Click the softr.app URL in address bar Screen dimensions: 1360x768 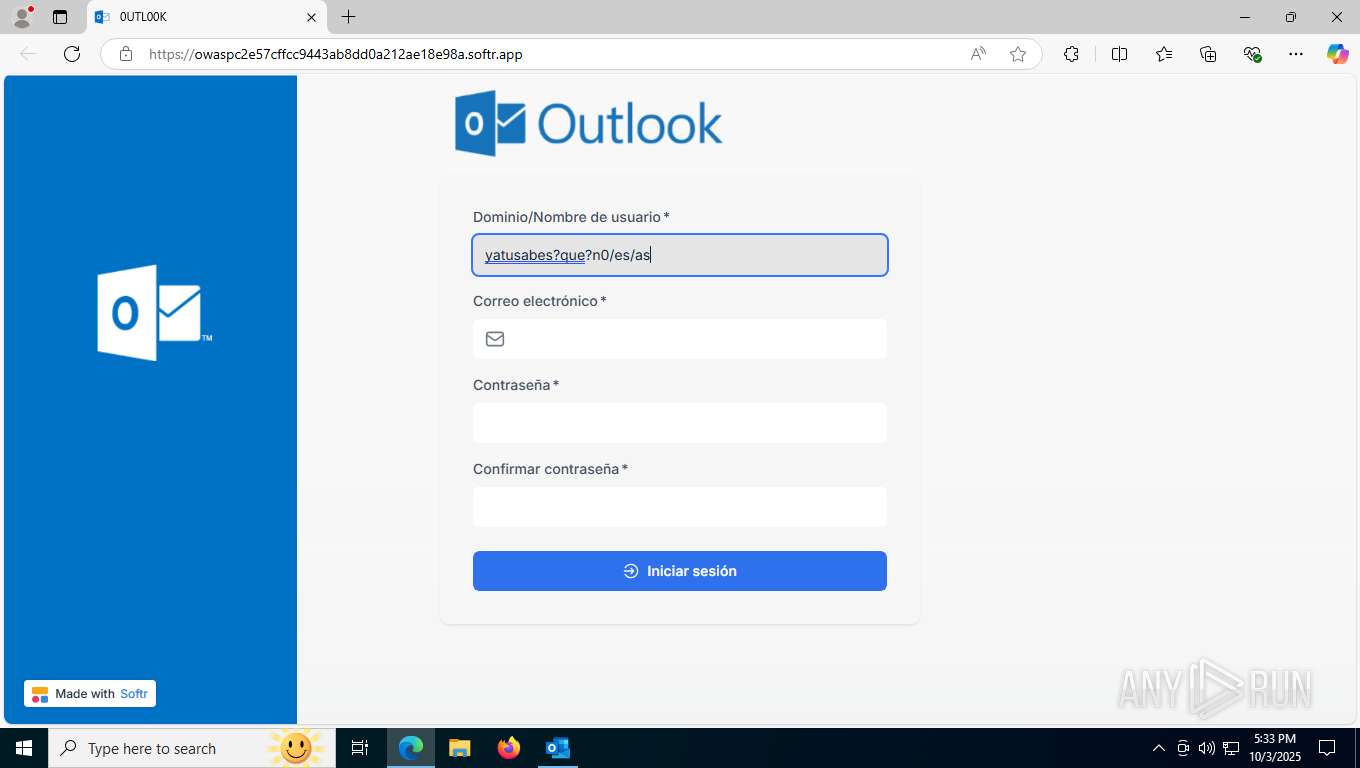click(336, 54)
